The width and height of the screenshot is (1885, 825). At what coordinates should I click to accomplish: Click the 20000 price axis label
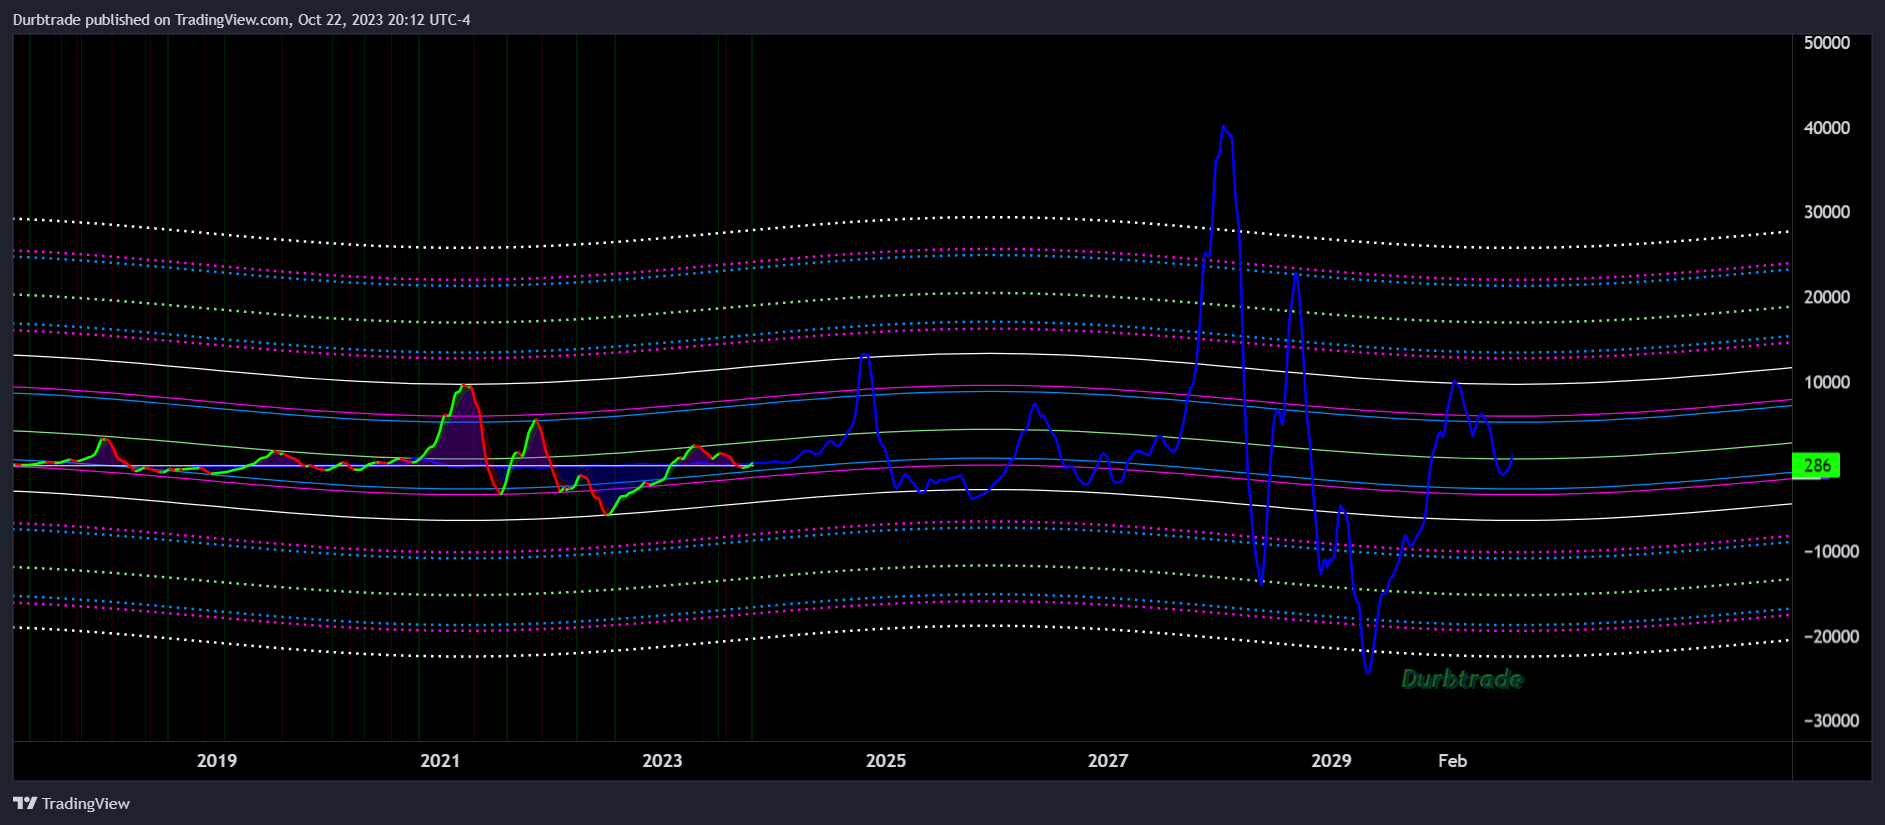click(x=1827, y=297)
